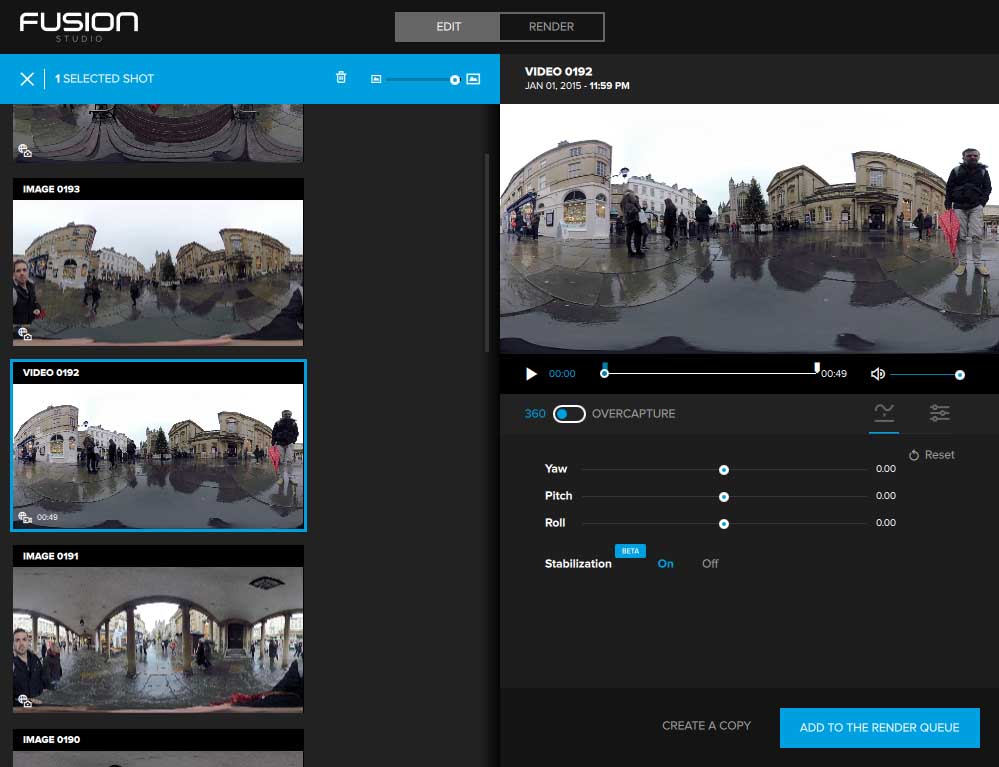Click the trim start marker on timeline
The width and height of the screenshot is (999, 767).
(x=605, y=367)
